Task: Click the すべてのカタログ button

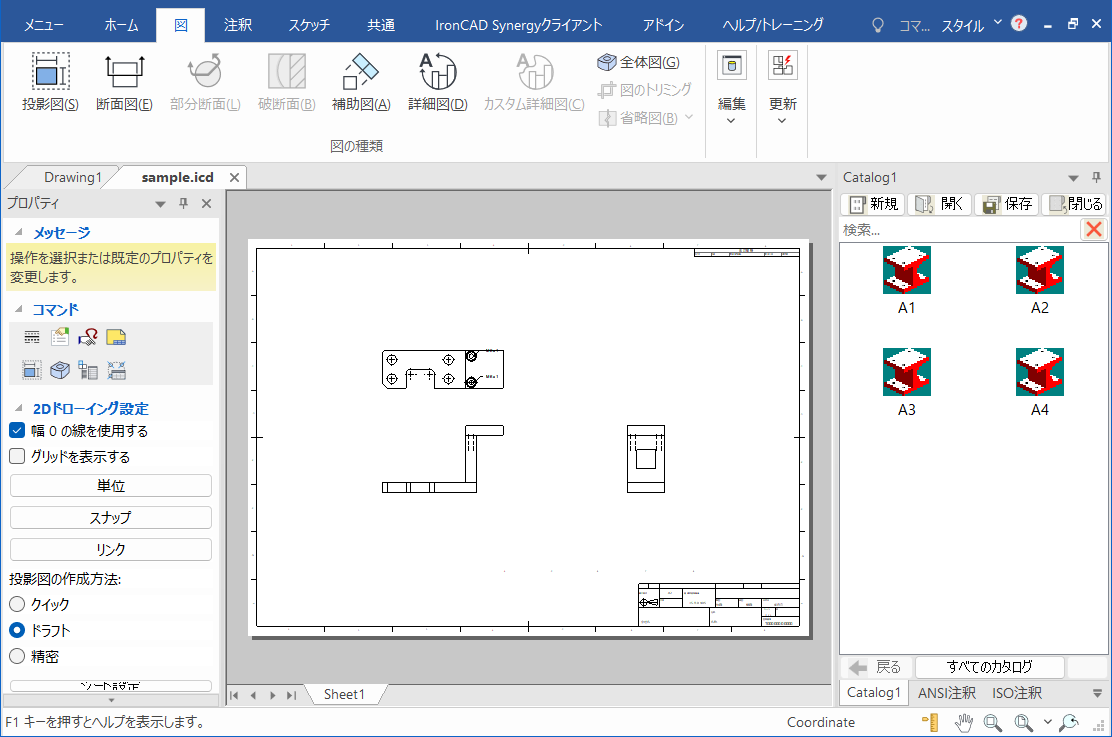Action: pyautogui.click(x=989, y=667)
